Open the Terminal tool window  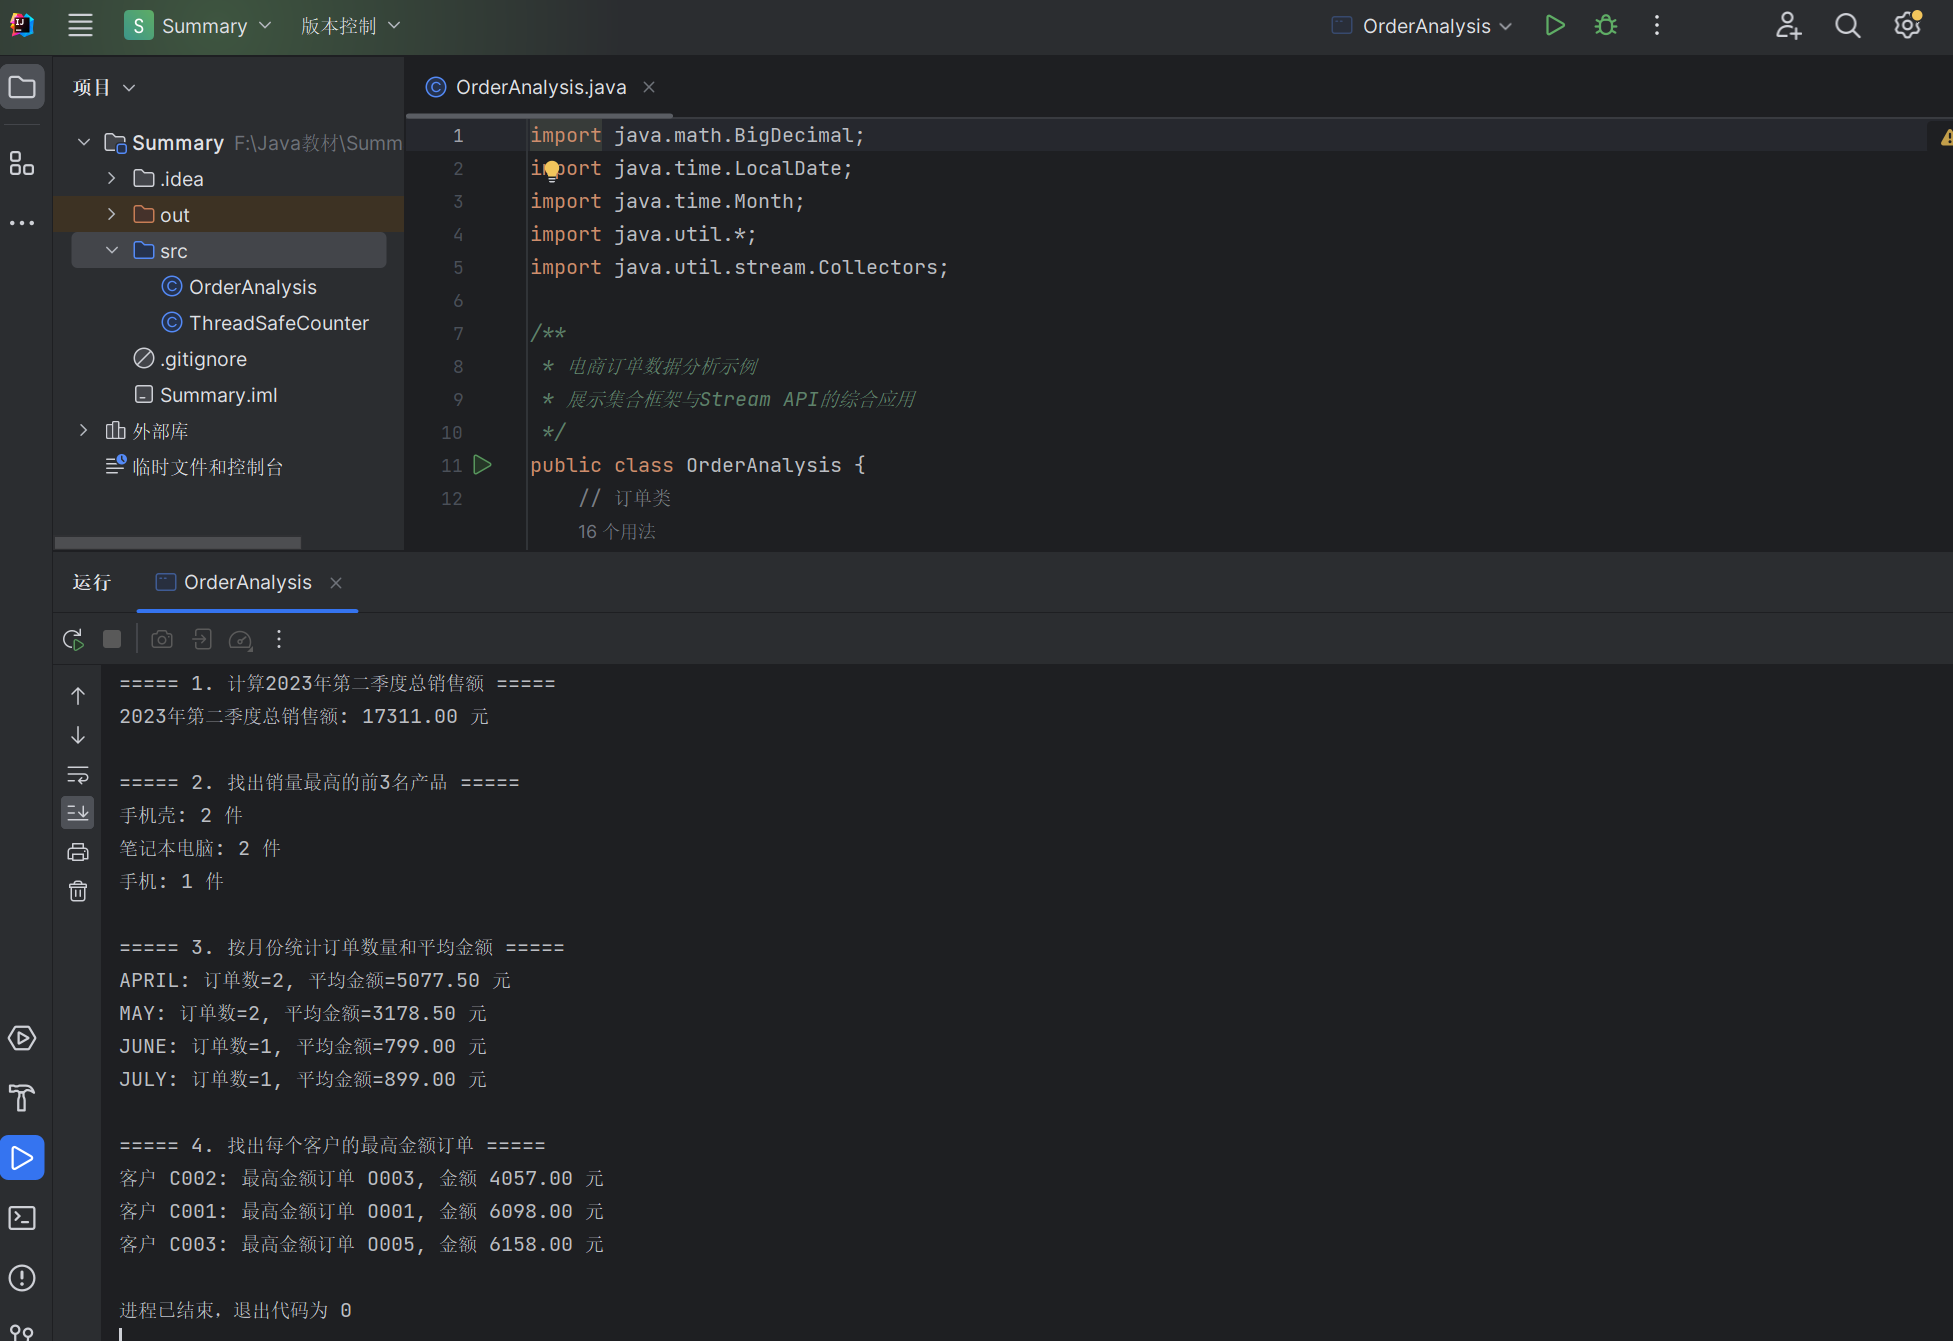[x=22, y=1218]
